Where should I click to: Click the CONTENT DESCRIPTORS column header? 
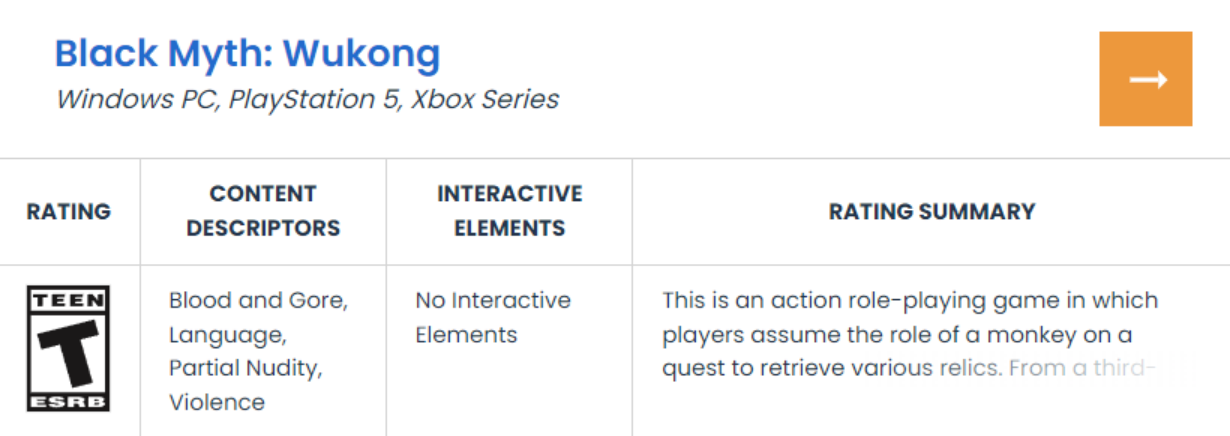[x=263, y=211]
